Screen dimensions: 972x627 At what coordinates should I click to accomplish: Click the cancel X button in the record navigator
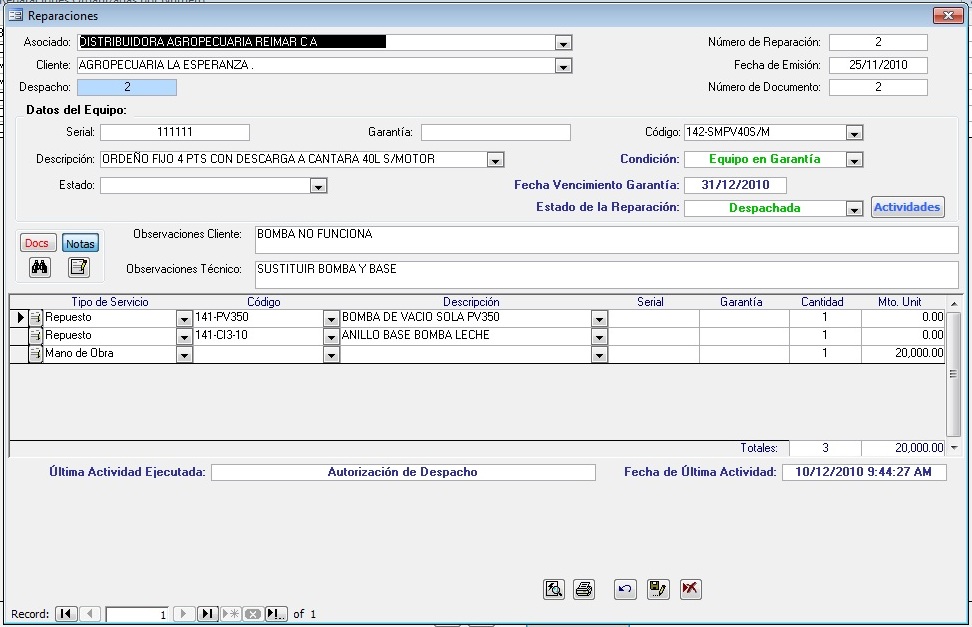pyautogui.click(x=252, y=614)
